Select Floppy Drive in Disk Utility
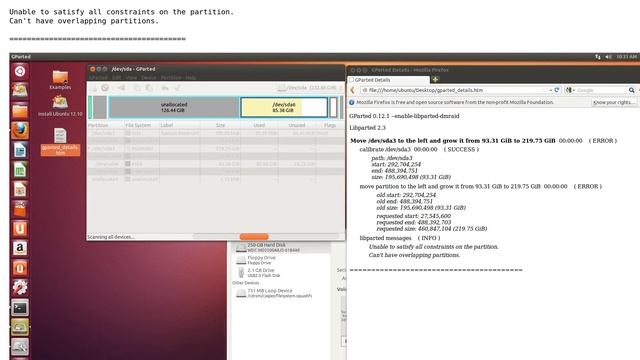 (282, 260)
